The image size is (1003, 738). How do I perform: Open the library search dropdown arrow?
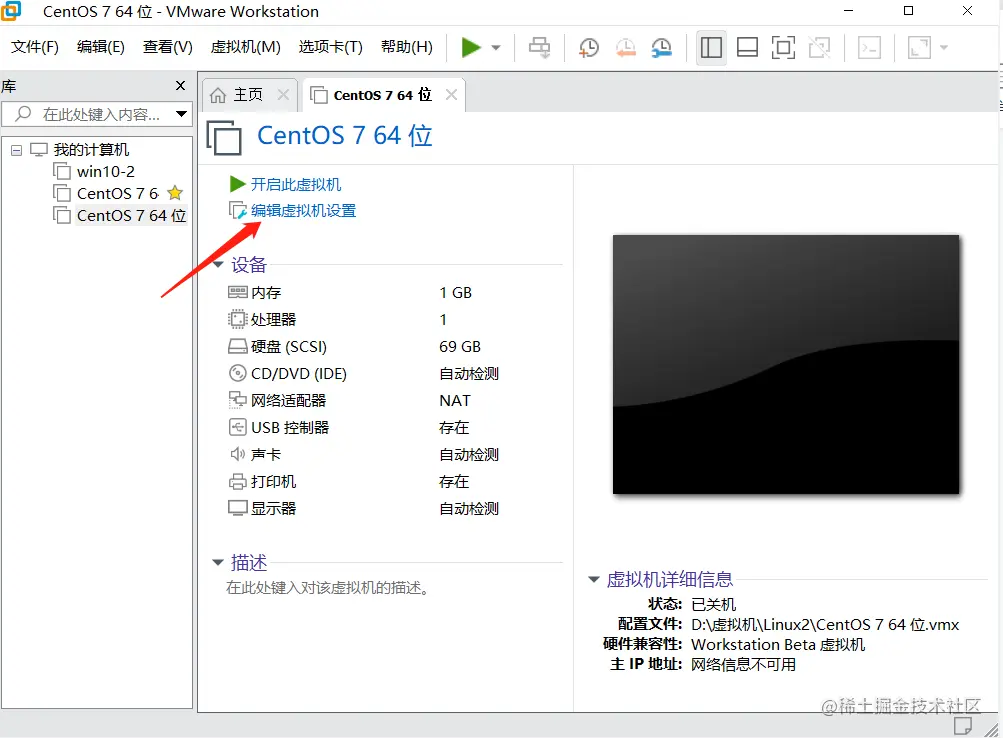click(180, 113)
